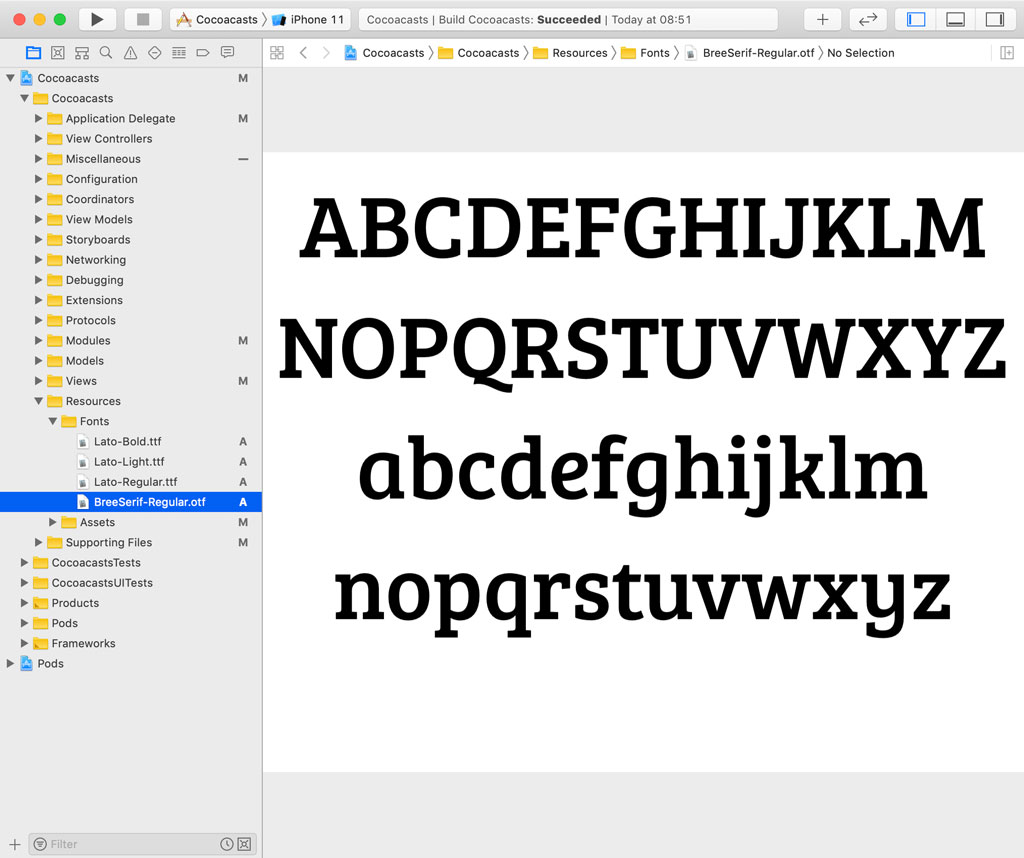Collapse the Fonts folder
1024x858 pixels.
52,421
